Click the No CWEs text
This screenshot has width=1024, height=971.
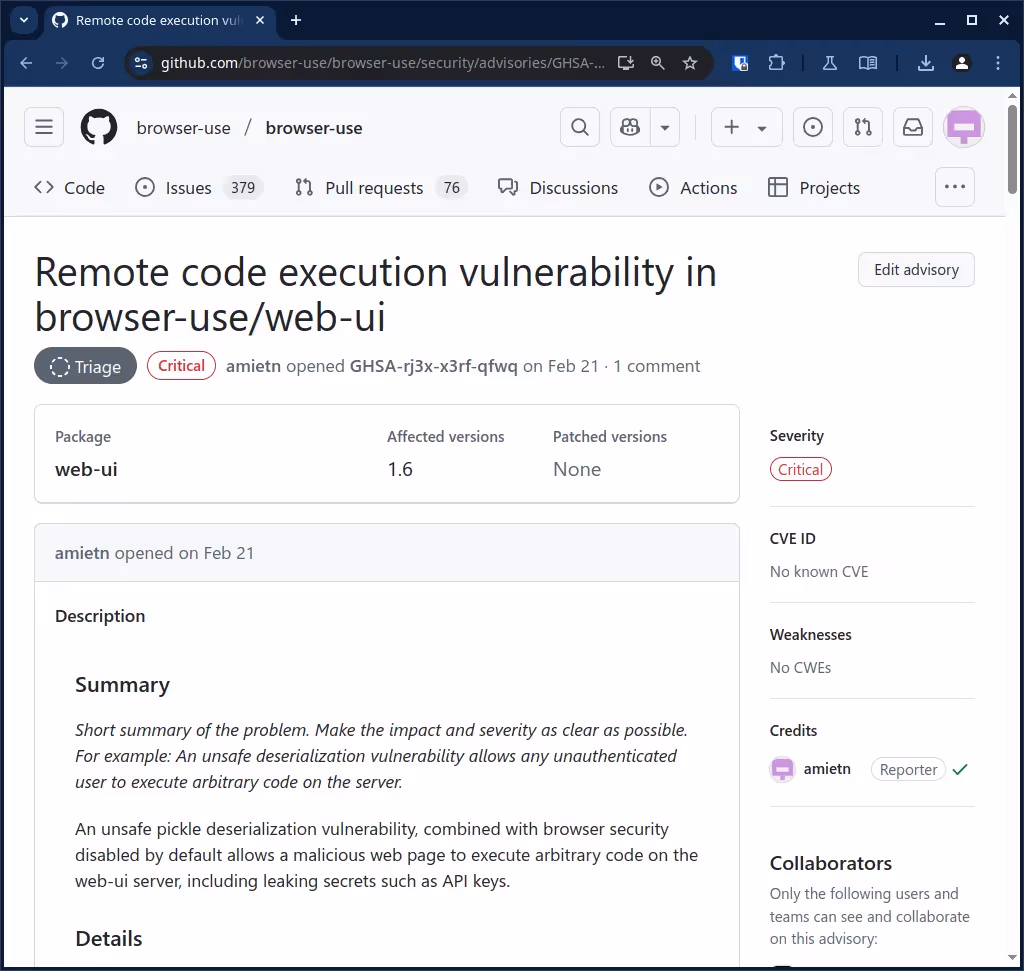click(801, 668)
